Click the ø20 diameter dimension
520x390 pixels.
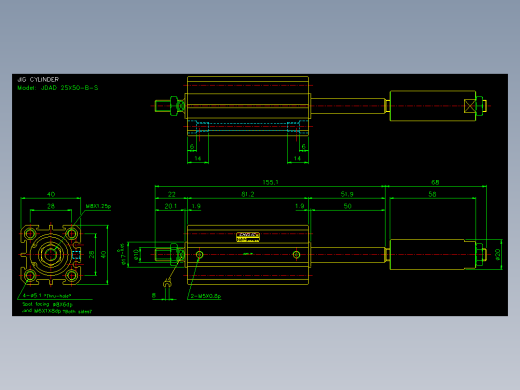coord(498,254)
